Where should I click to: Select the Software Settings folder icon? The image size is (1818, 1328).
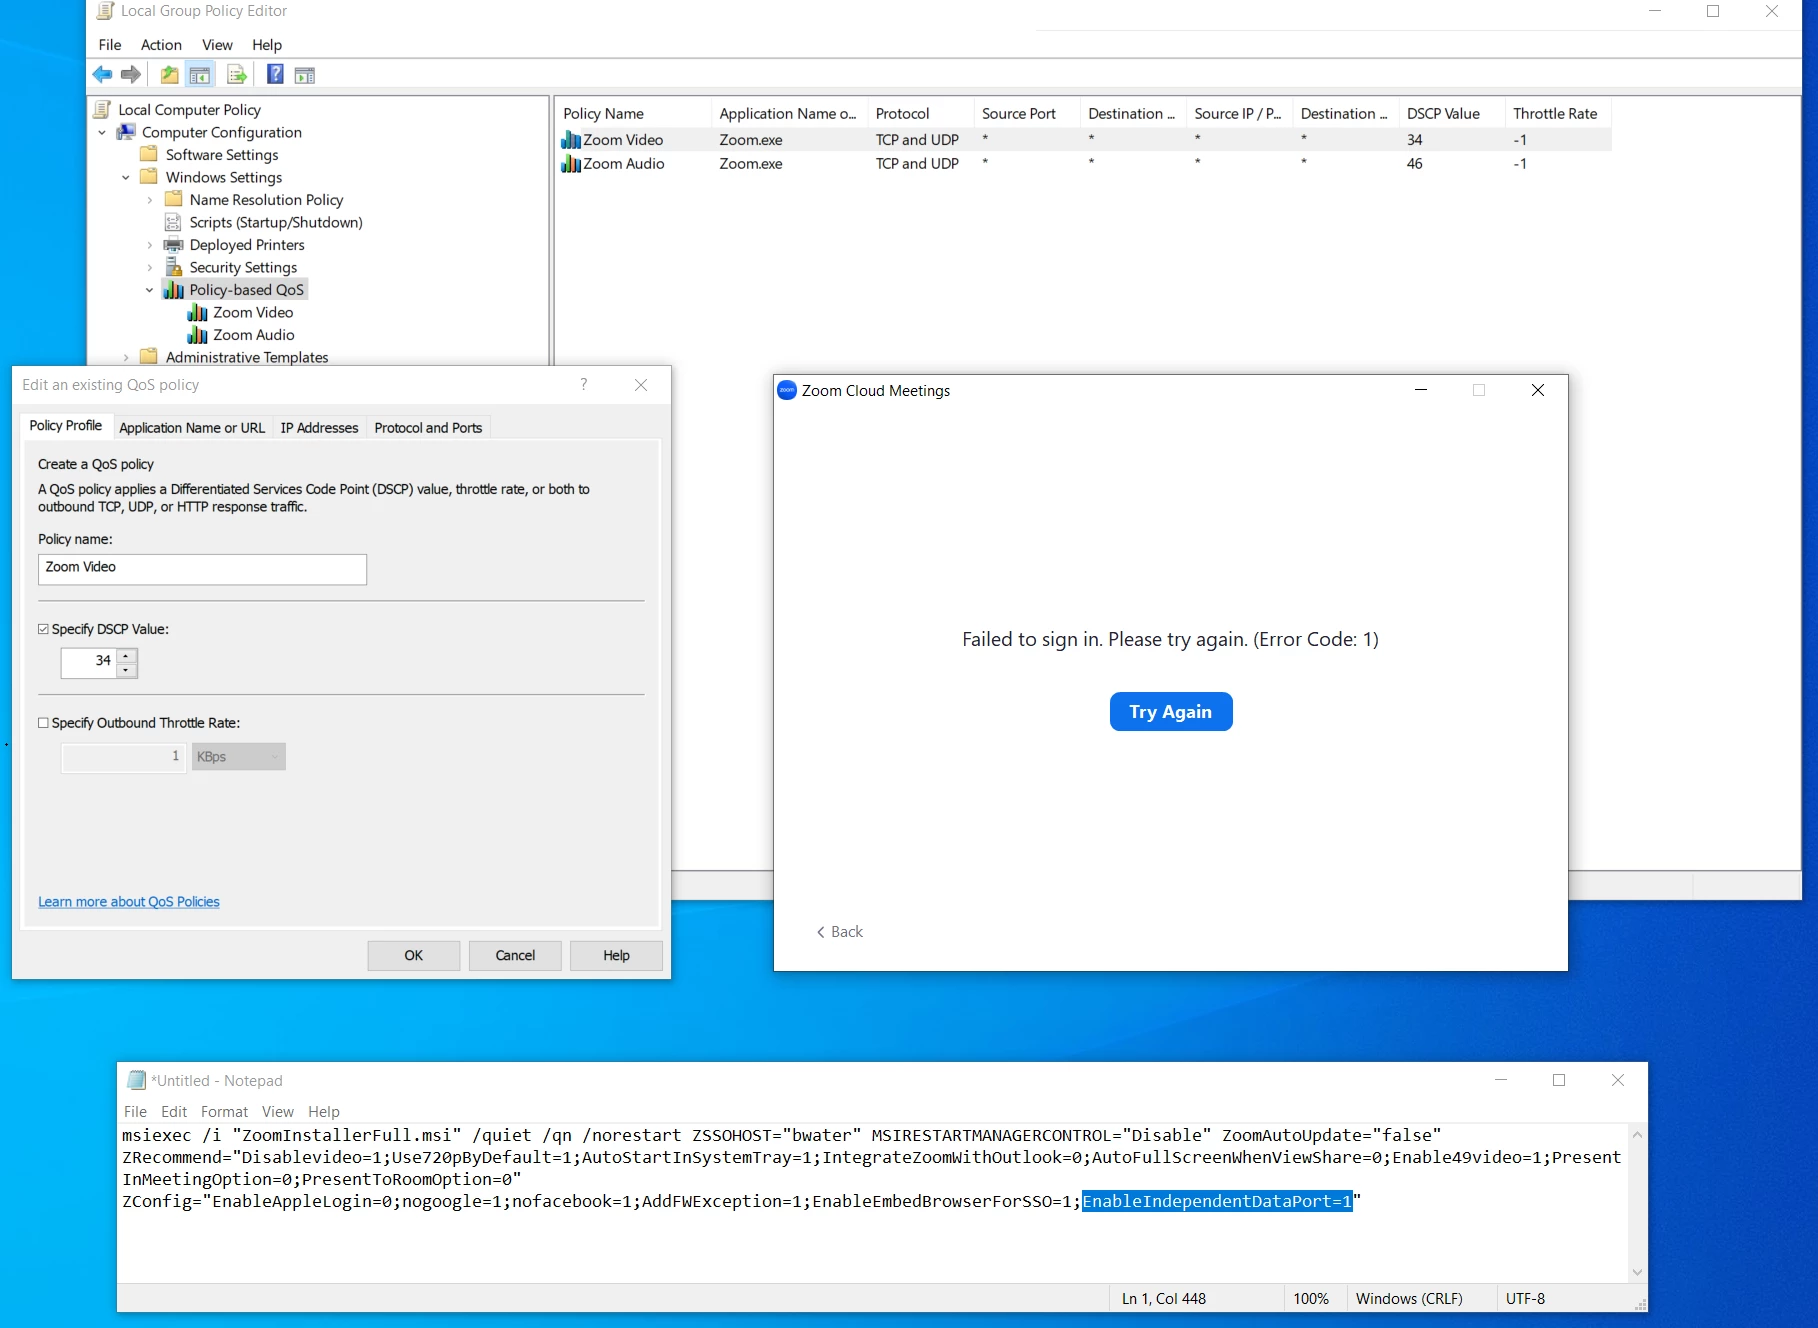point(149,154)
